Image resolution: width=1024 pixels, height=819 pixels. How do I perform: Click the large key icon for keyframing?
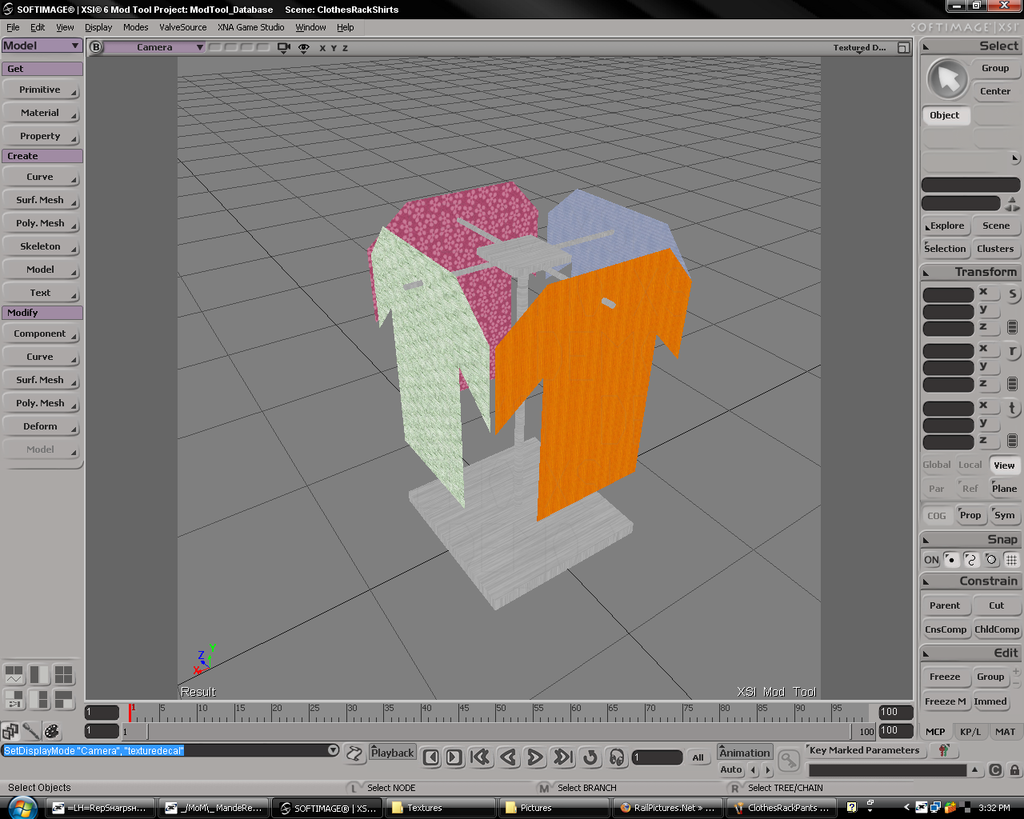(x=790, y=760)
